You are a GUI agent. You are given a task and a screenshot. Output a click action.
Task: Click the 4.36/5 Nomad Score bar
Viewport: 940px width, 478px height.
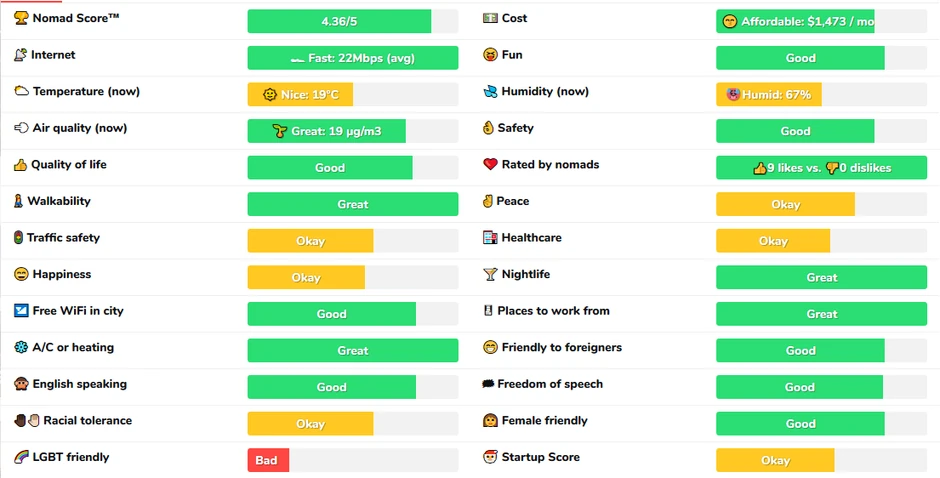click(x=339, y=21)
